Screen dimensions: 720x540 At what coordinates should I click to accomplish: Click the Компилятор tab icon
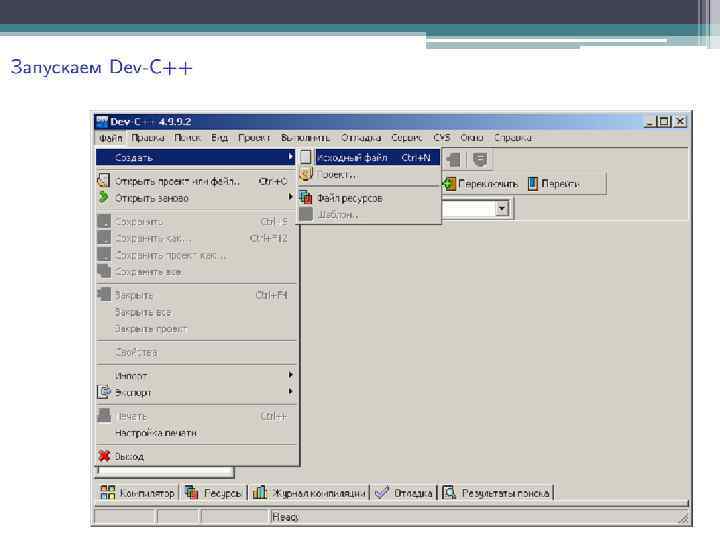(x=108, y=493)
